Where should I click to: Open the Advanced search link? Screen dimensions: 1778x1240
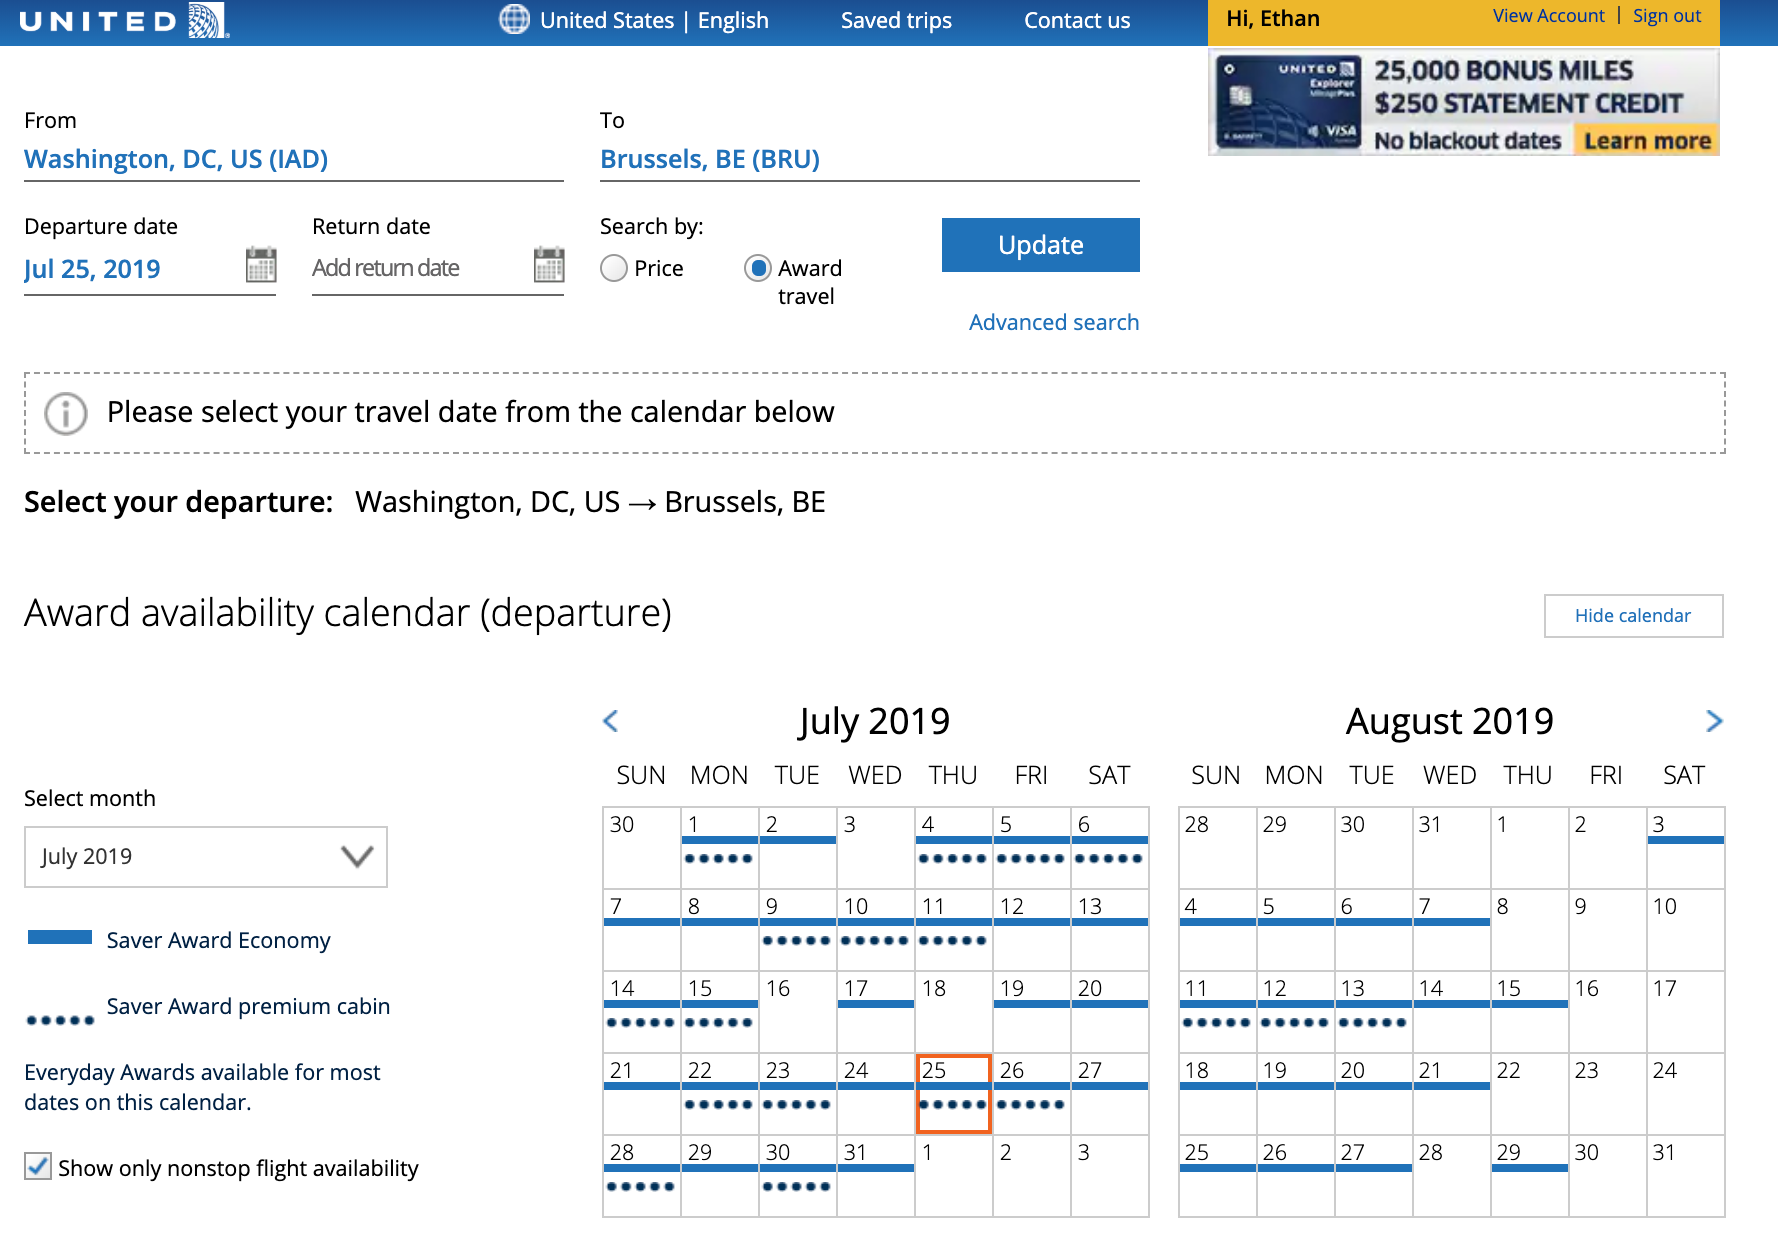[1054, 322]
